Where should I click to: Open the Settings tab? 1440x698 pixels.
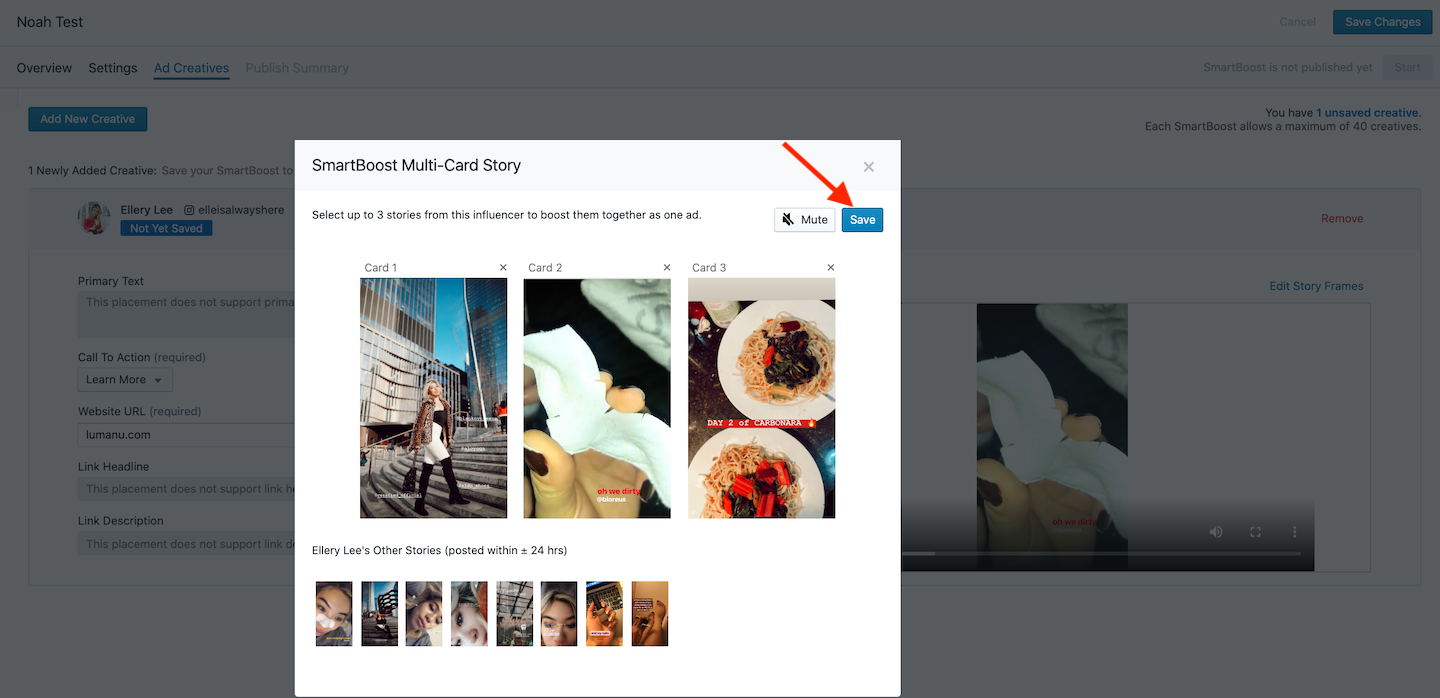[x=113, y=68]
